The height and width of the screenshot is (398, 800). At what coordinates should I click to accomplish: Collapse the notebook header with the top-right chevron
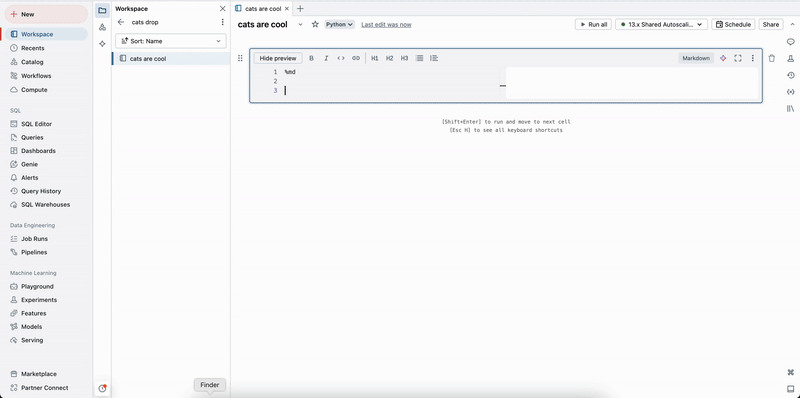(792, 24)
